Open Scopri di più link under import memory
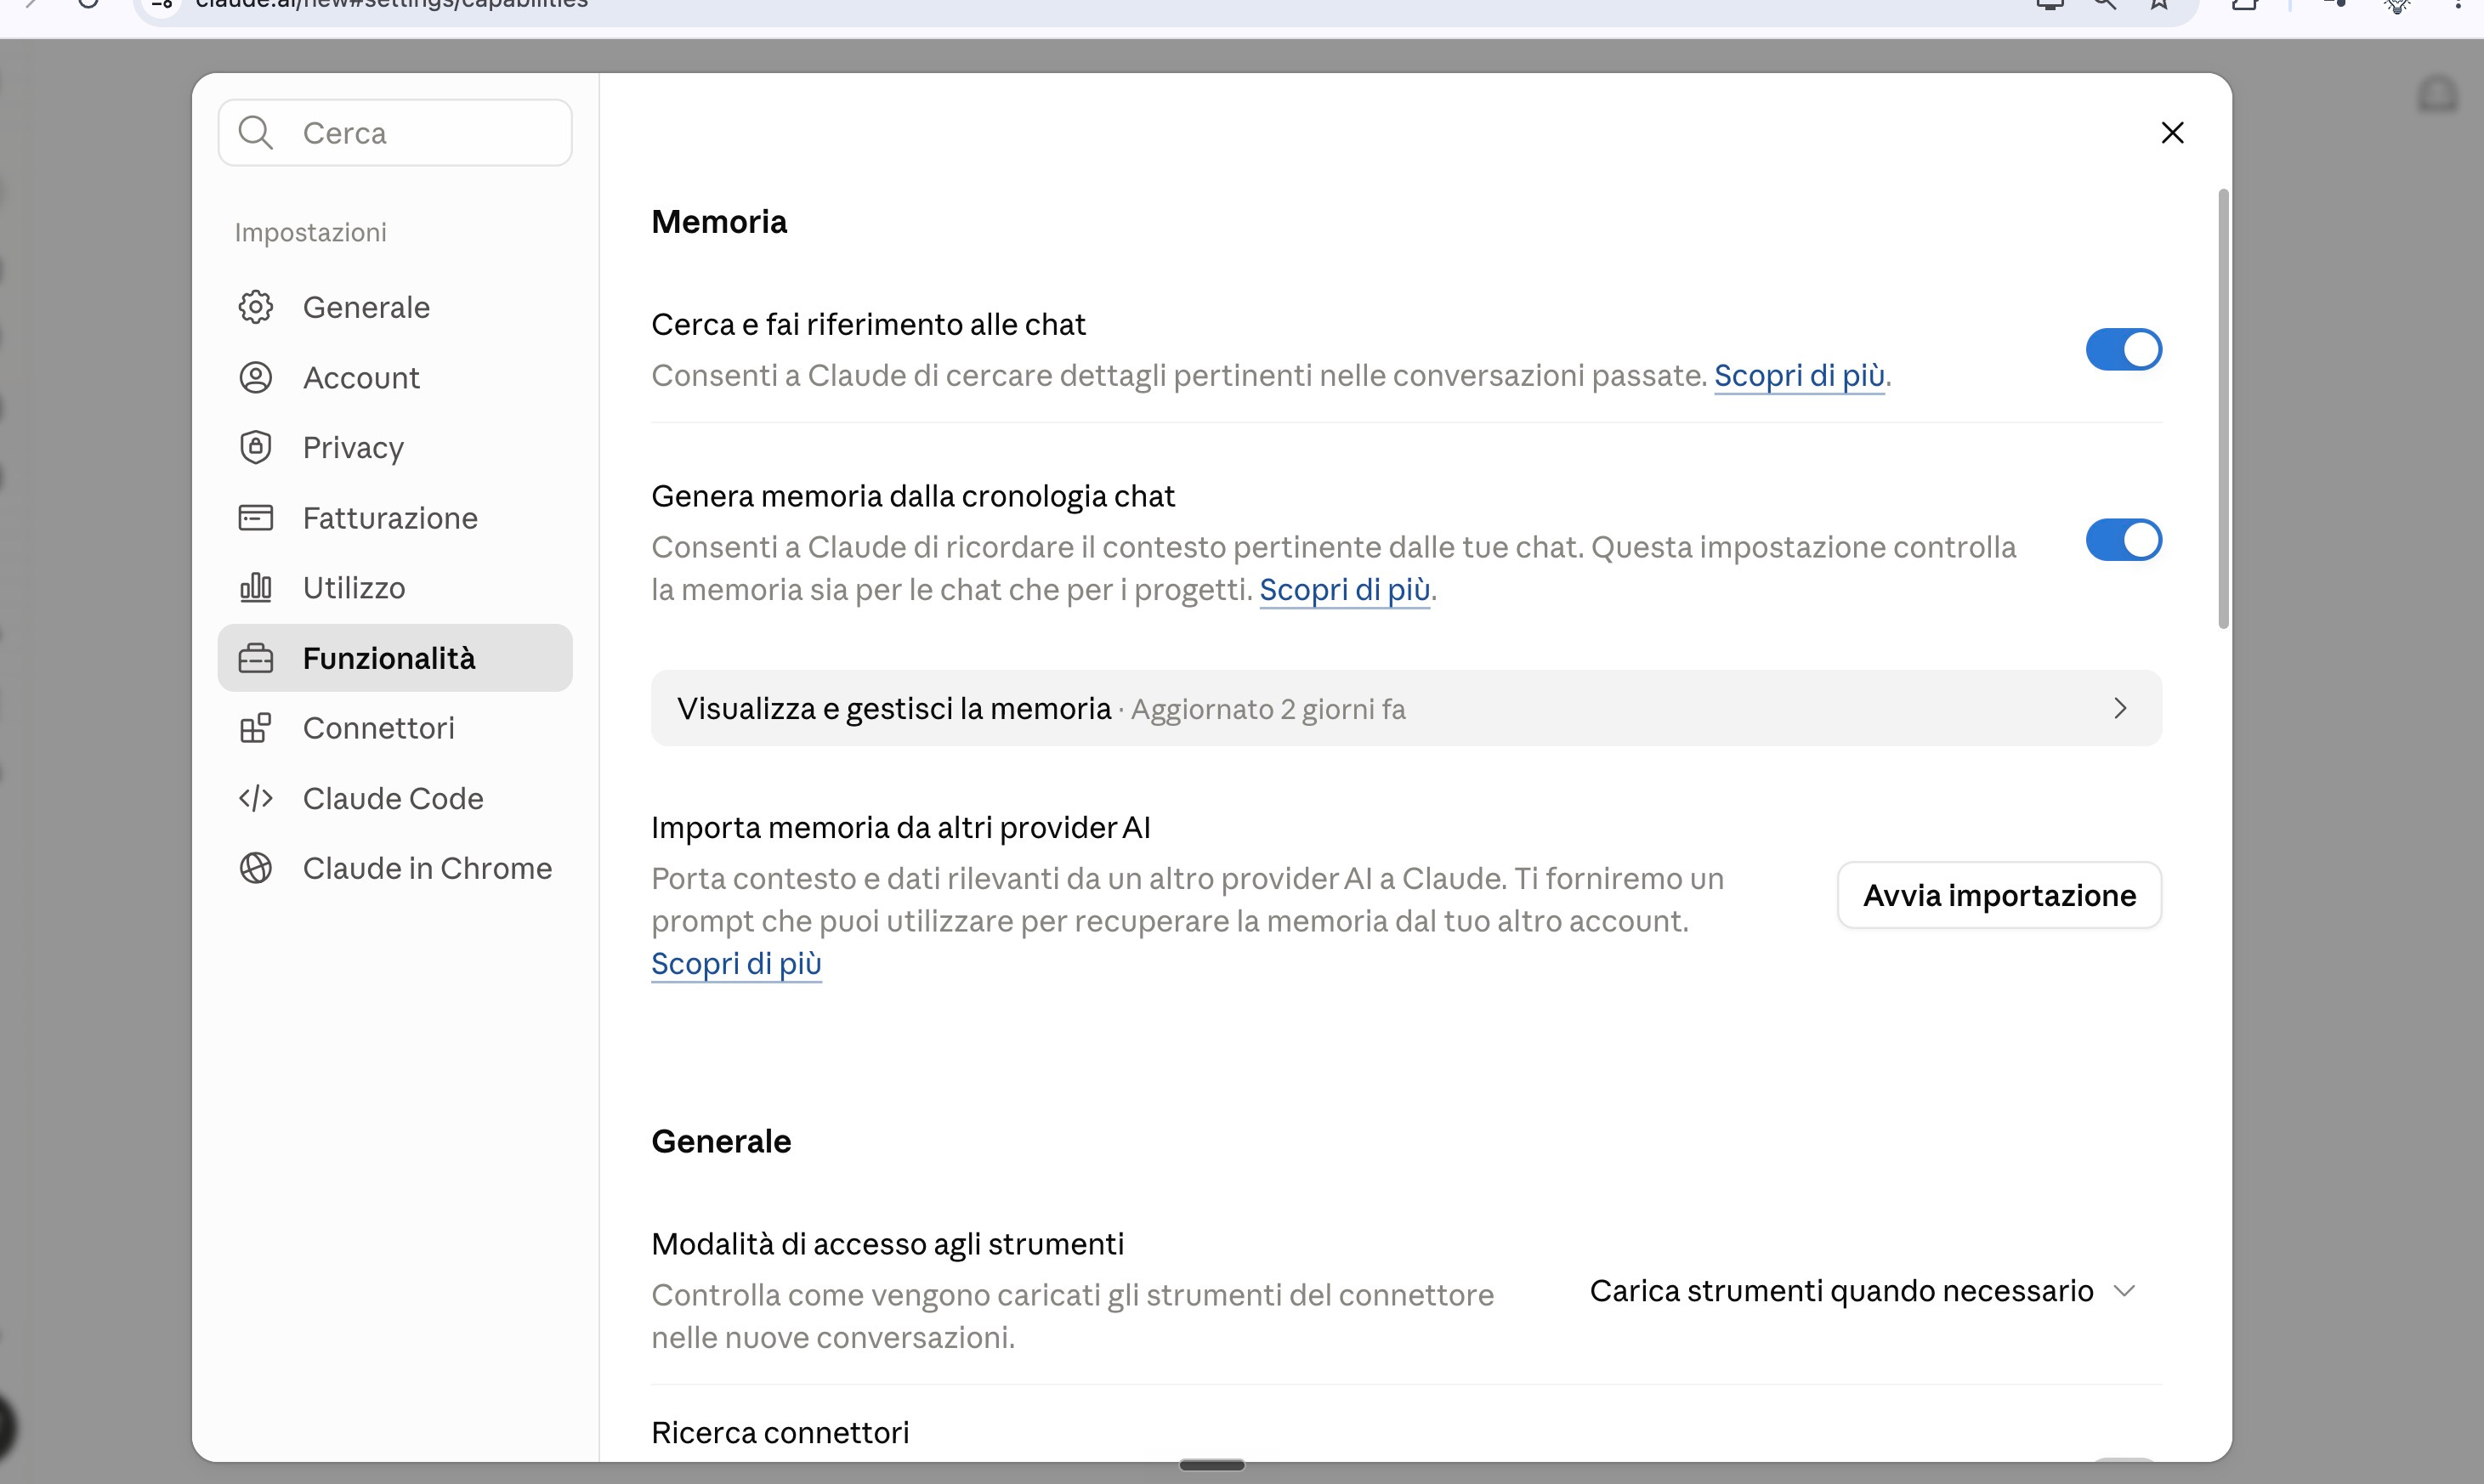The image size is (2484, 1484). coord(736,963)
